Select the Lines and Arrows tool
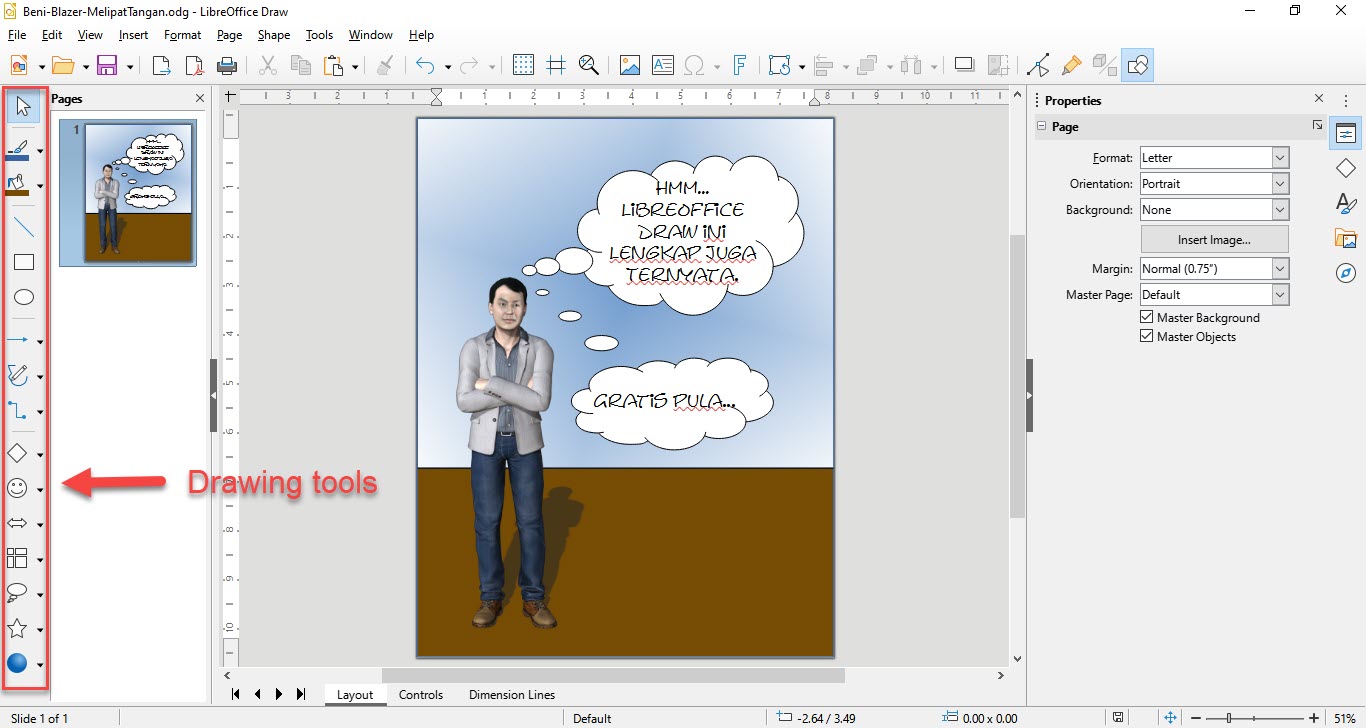Screen dimensions: 1366x728 18,341
